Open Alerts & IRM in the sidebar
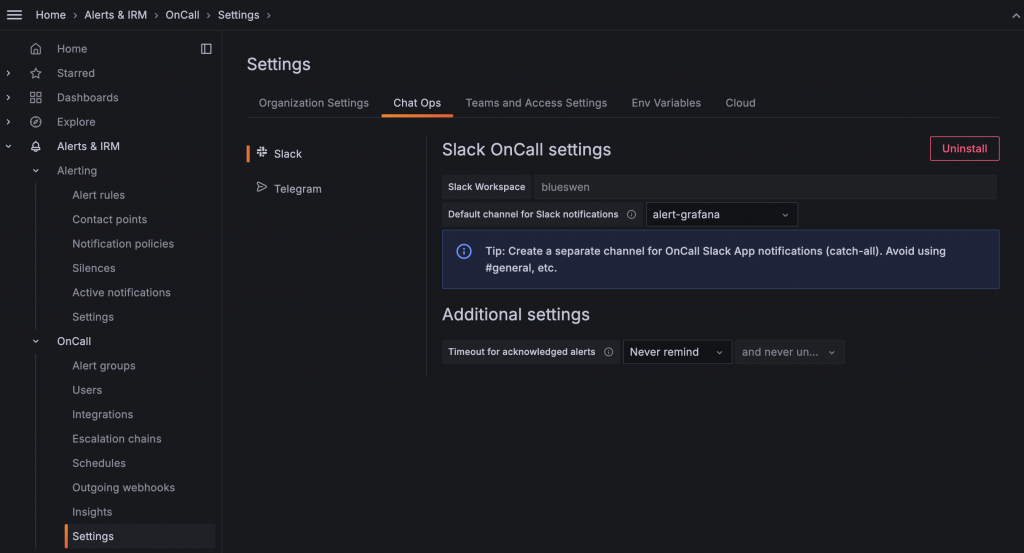 point(88,146)
